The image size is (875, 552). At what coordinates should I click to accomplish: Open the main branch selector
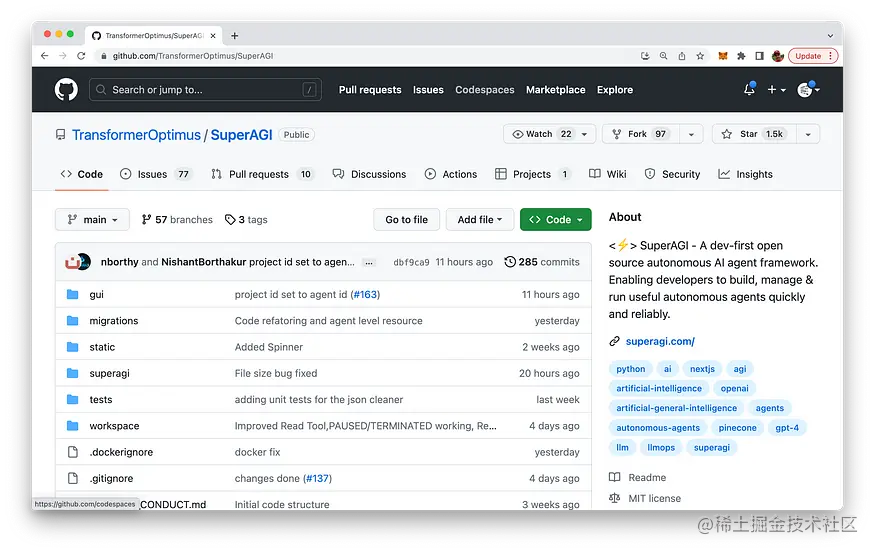tap(92, 219)
